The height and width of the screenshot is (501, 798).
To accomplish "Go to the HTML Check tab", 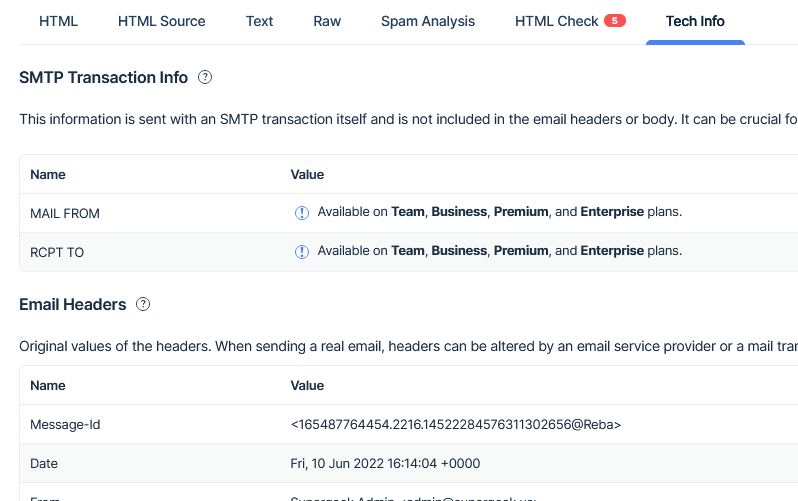I will point(557,21).
